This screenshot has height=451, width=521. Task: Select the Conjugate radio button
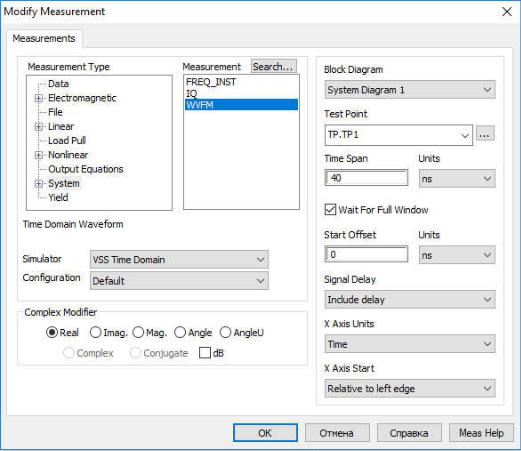(x=135, y=353)
